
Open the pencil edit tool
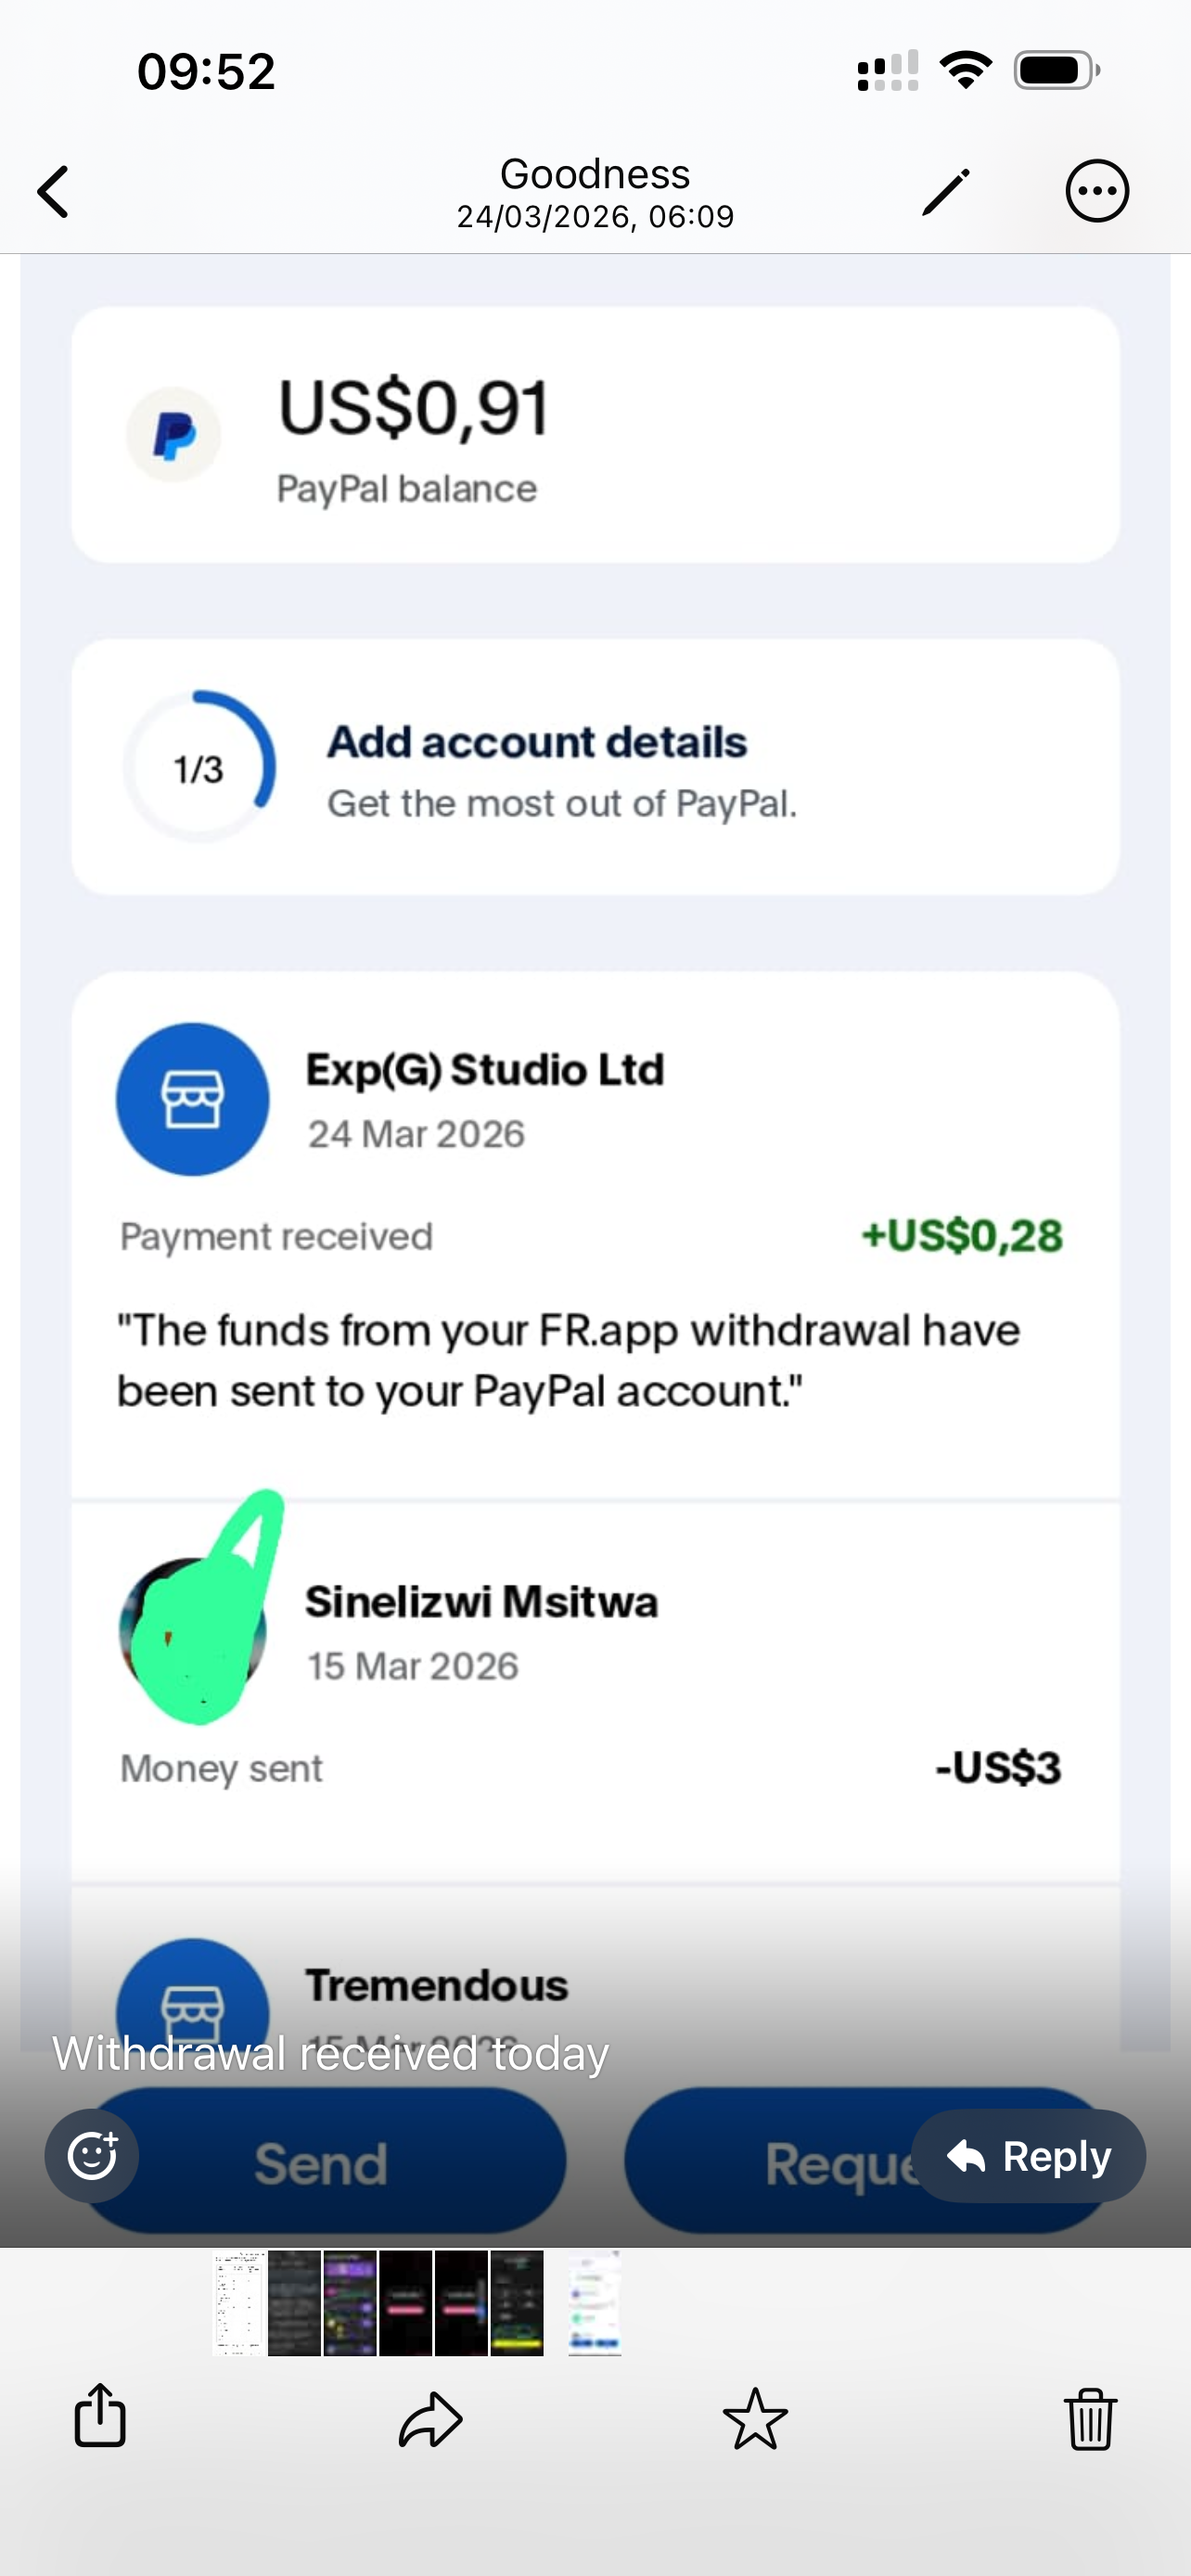click(945, 191)
